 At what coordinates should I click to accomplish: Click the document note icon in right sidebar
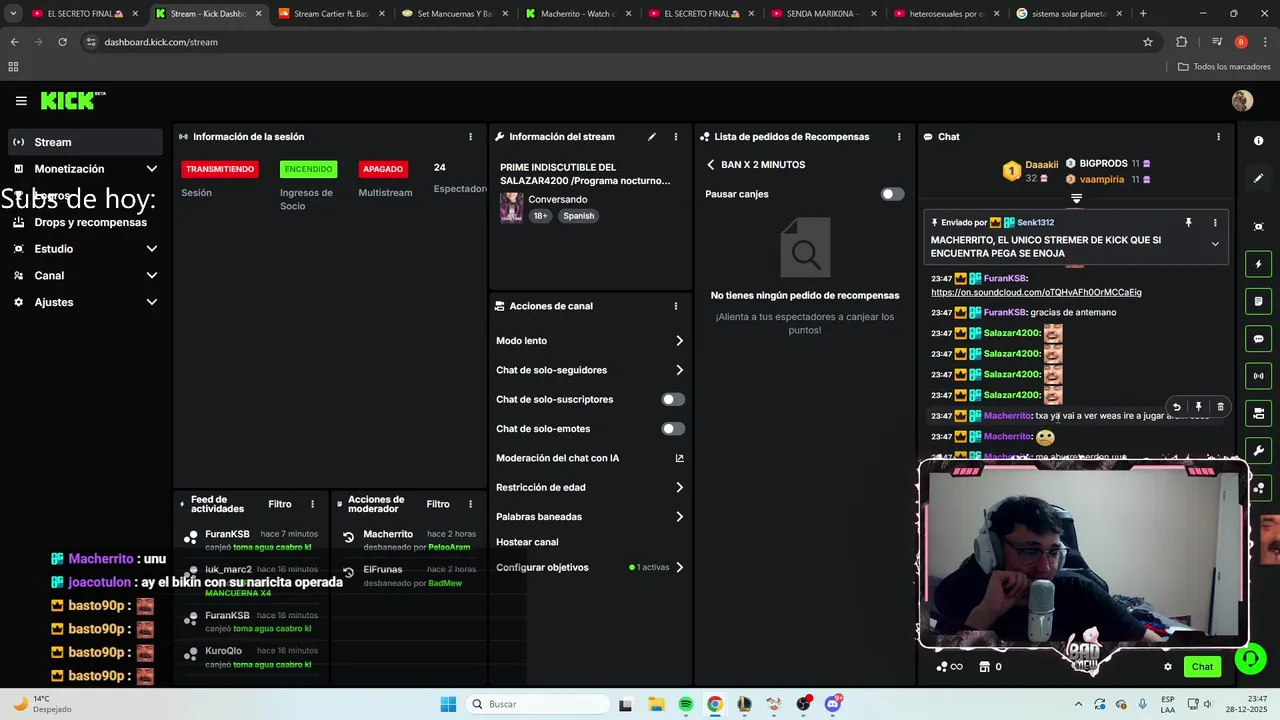point(1258,301)
